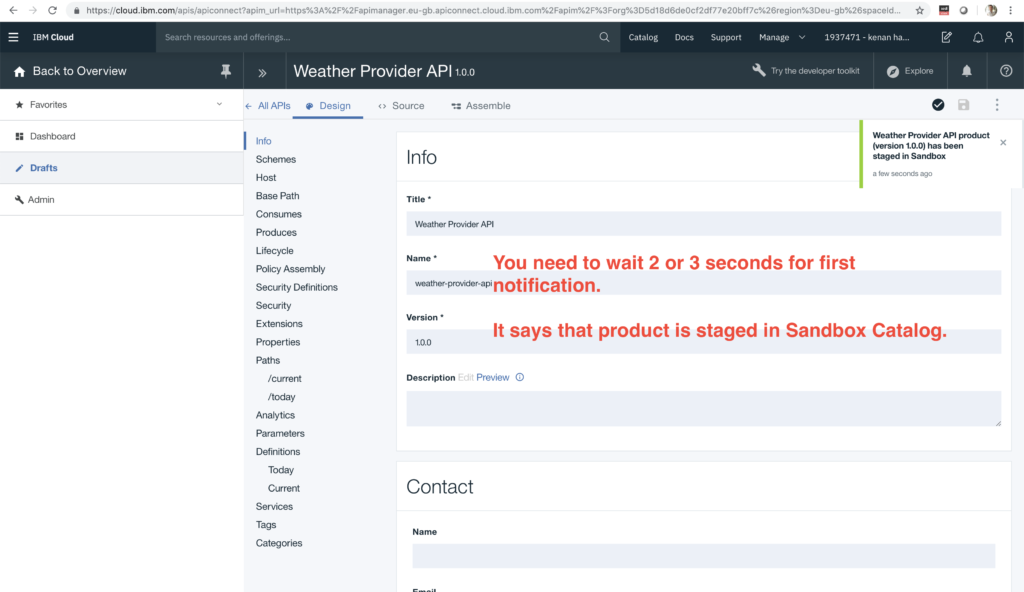1024x592 pixels.
Task: Select Info section in design navigation
Action: (263, 141)
